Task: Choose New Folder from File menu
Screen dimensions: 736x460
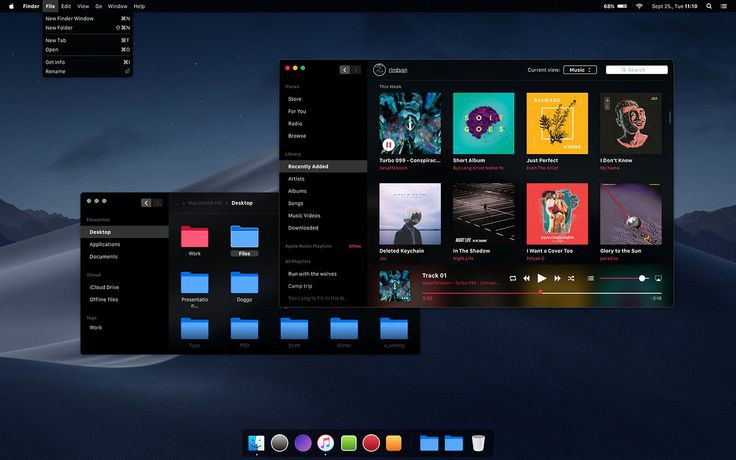Action: point(88,28)
